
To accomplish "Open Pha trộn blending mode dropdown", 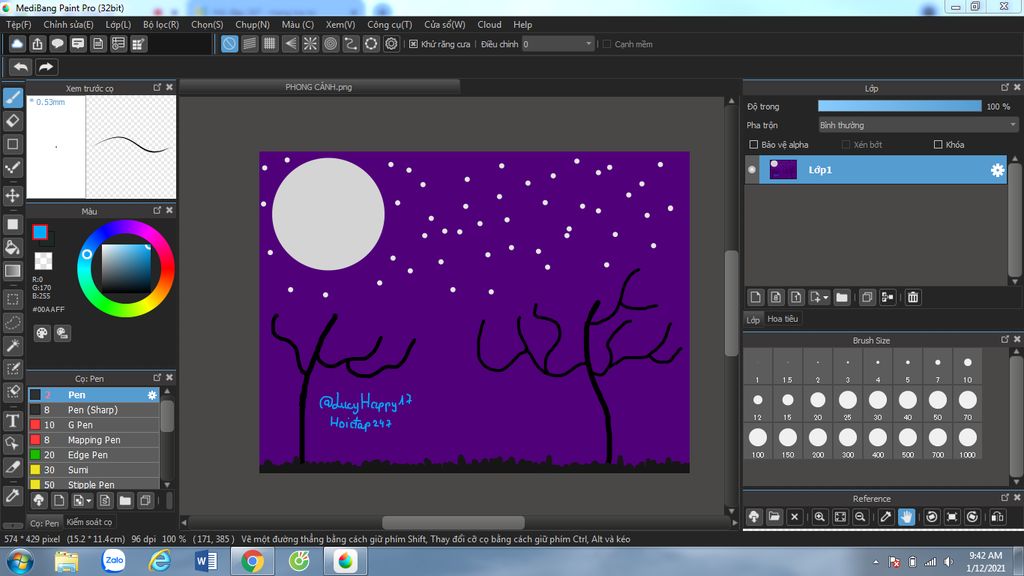I will pyautogui.click(x=918, y=125).
